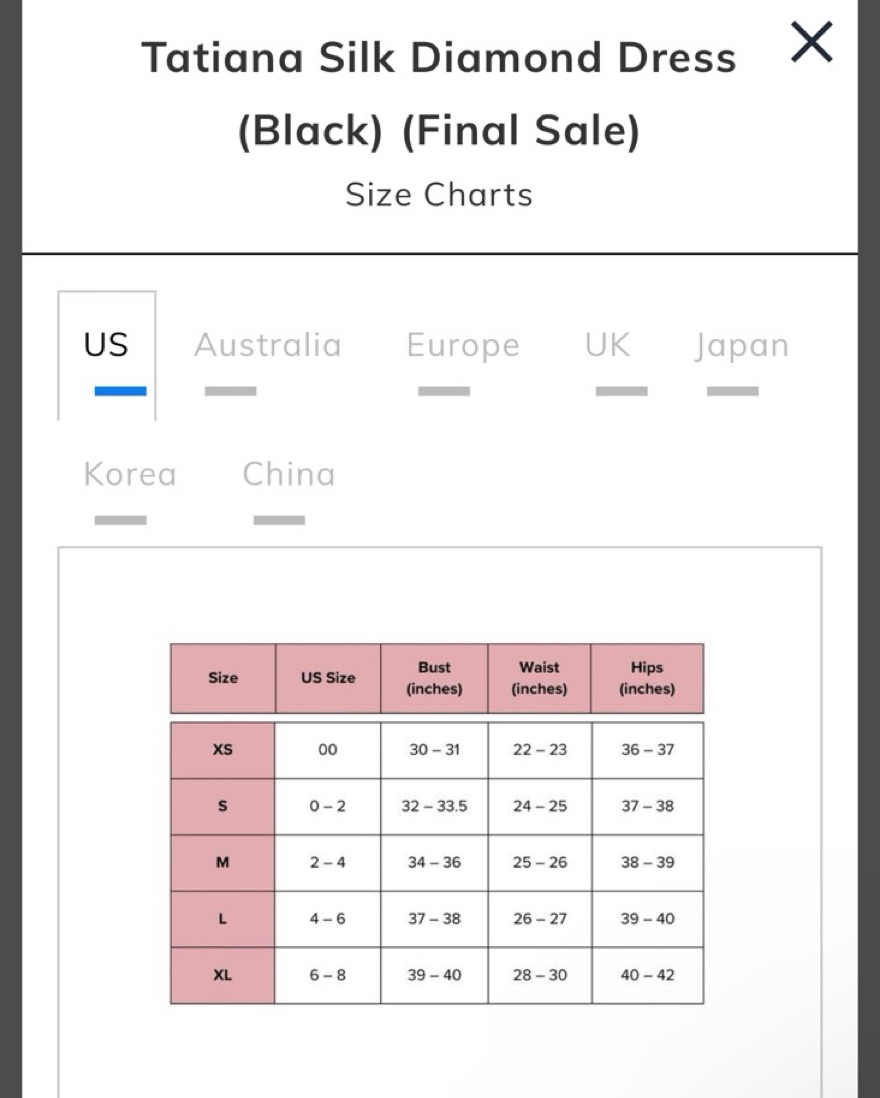880x1098 pixels.
Task: Switch to the China tab
Action: pos(288,474)
